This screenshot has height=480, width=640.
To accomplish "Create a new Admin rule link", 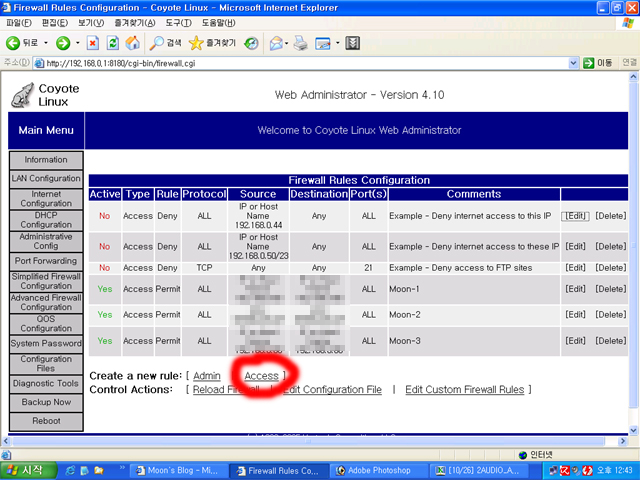I will point(207,376).
